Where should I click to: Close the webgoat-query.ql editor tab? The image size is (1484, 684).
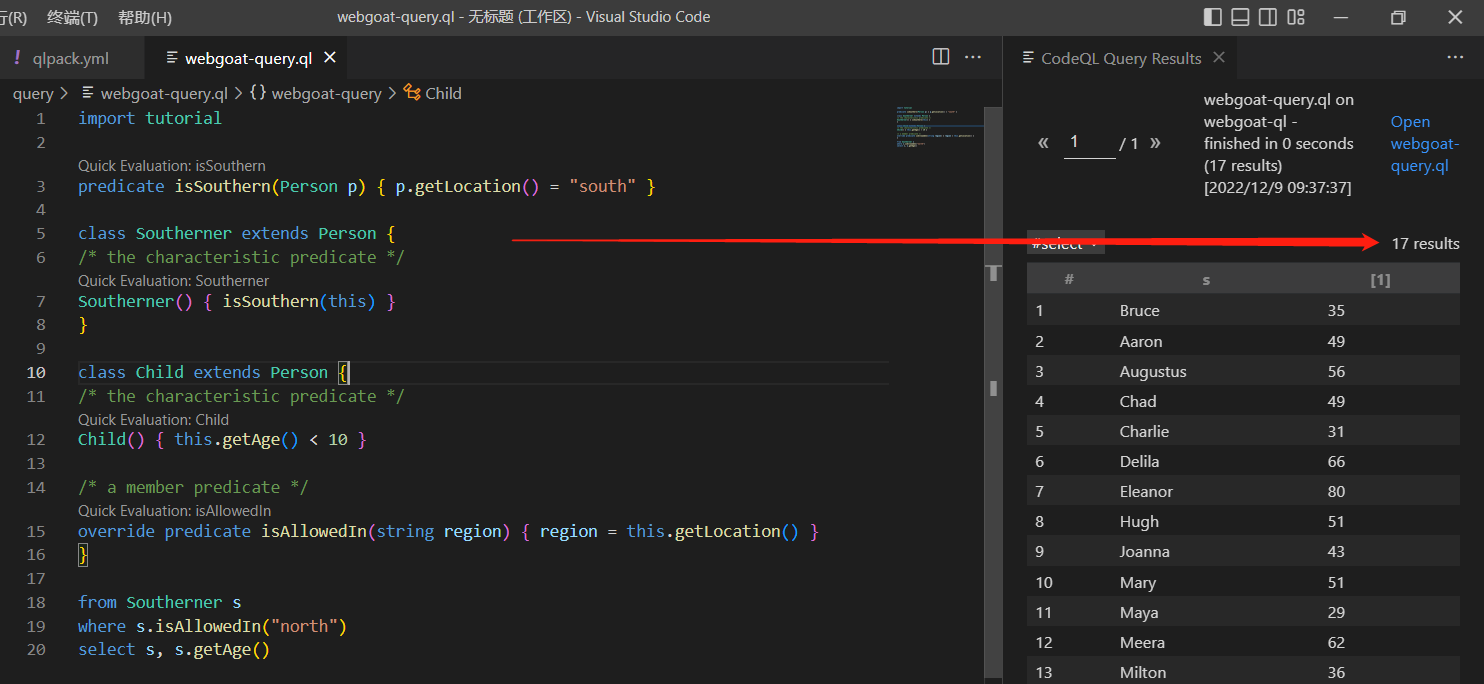tap(330, 58)
